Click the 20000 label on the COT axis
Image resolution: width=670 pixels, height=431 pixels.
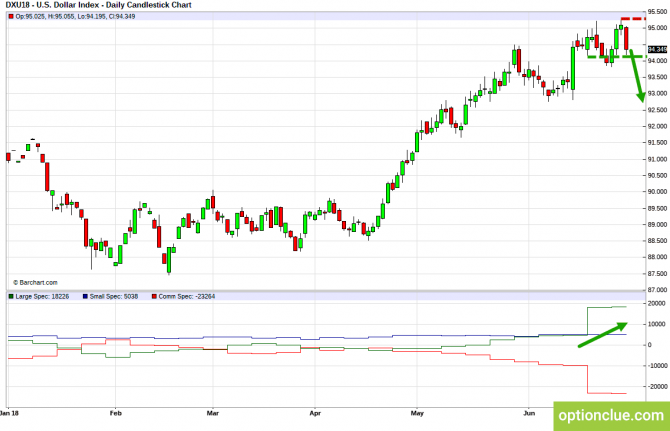pos(657,304)
